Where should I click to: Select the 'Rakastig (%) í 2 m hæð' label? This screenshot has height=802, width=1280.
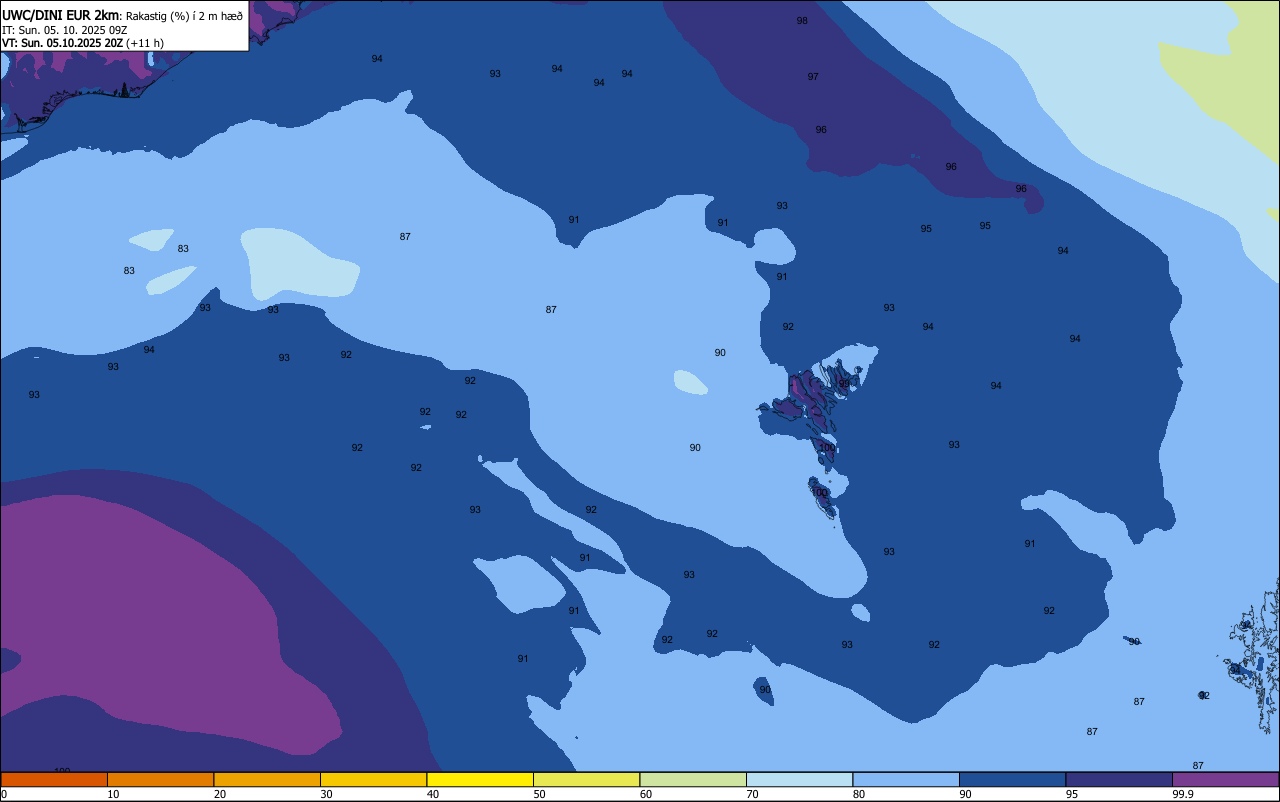(x=184, y=16)
